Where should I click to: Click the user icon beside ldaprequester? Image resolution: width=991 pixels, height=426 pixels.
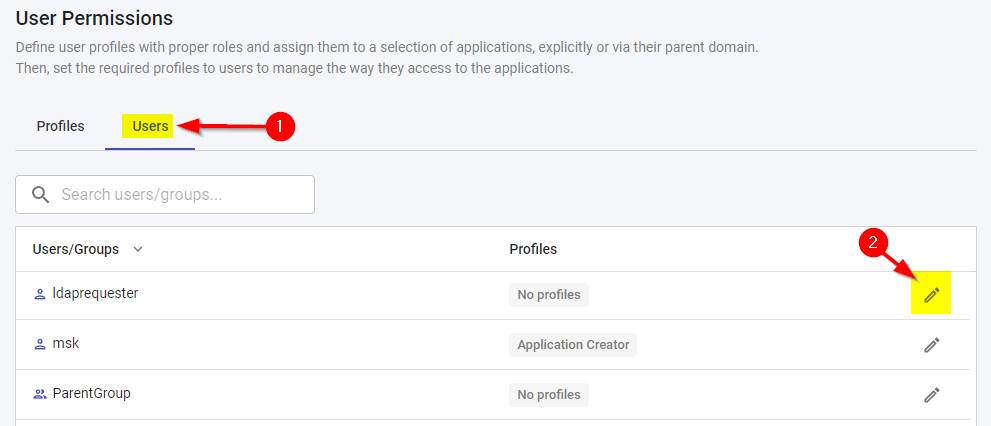[x=40, y=295]
